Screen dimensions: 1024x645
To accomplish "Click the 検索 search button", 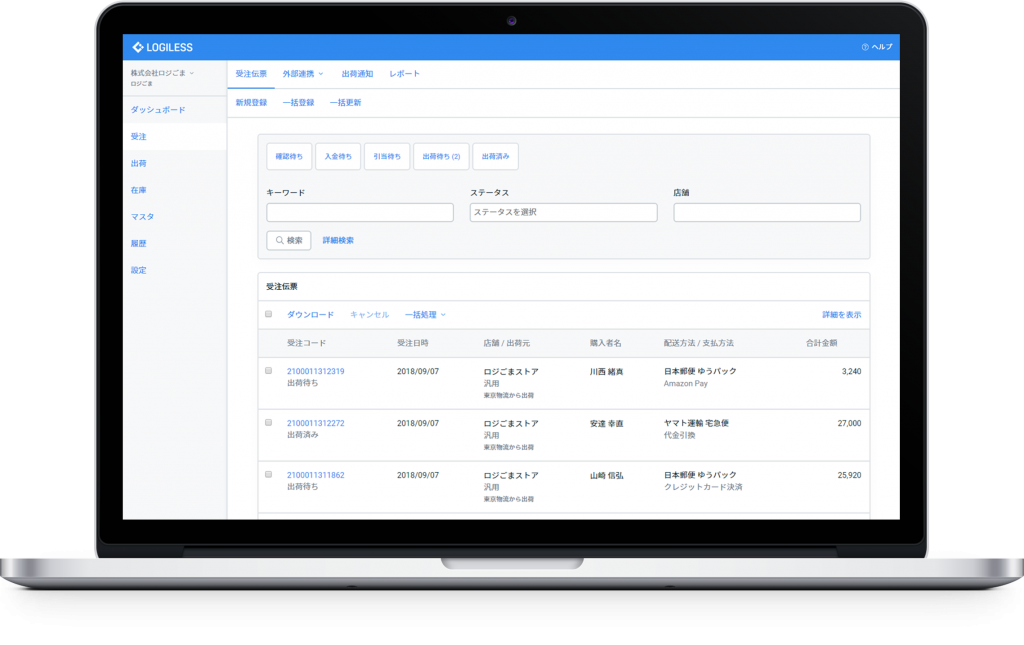I will point(289,240).
